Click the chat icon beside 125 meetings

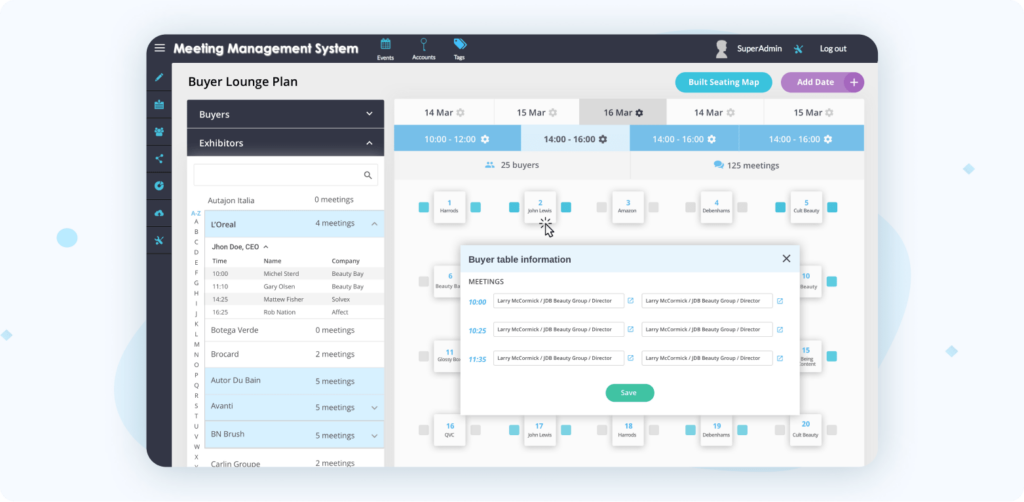pyautogui.click(x=718, y=165)
